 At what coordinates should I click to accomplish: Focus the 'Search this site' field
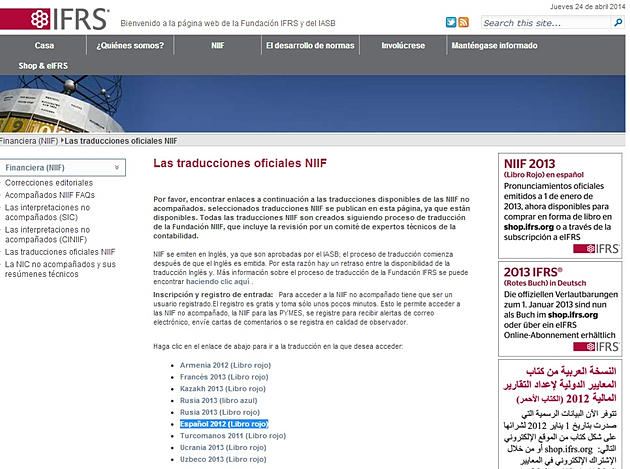point(546,23)
